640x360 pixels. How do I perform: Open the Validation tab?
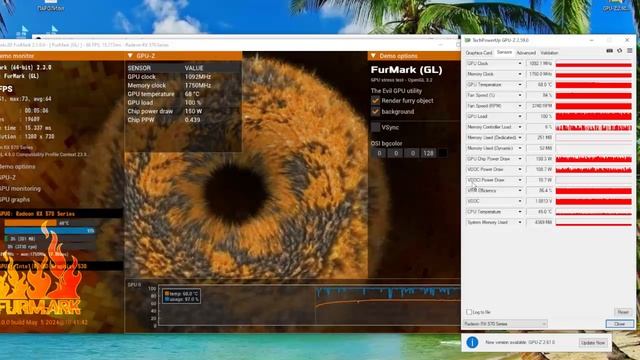coord(549,53)
